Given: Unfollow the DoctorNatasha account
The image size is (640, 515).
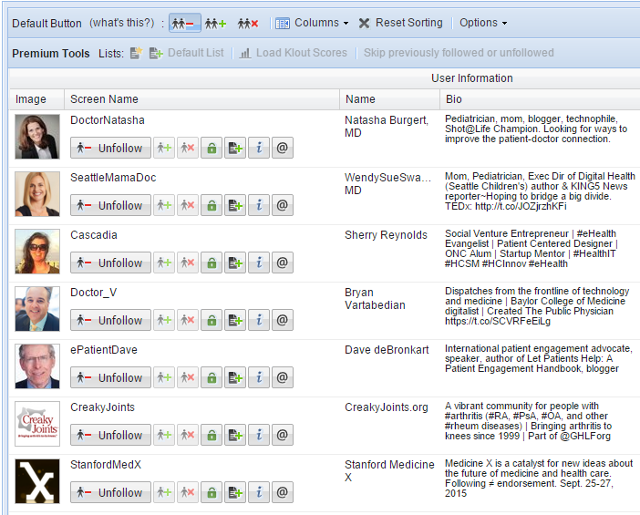Looking at the screenshot, I should [x=110, y=148].
